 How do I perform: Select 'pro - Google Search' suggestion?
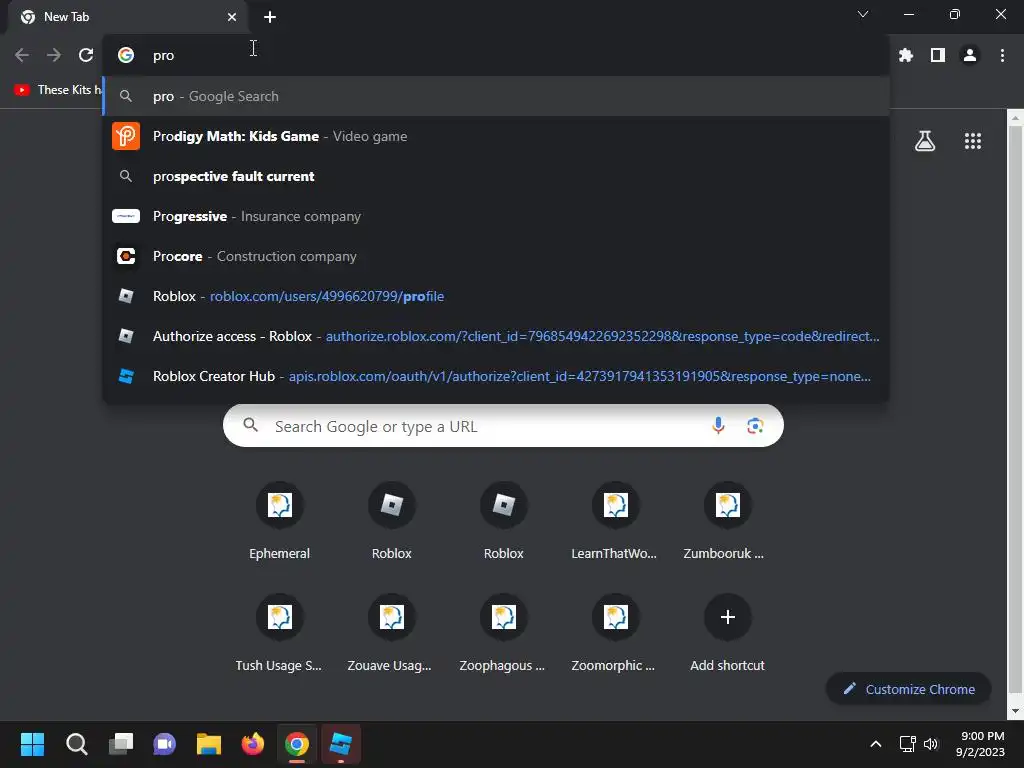[x=496, y=96]
